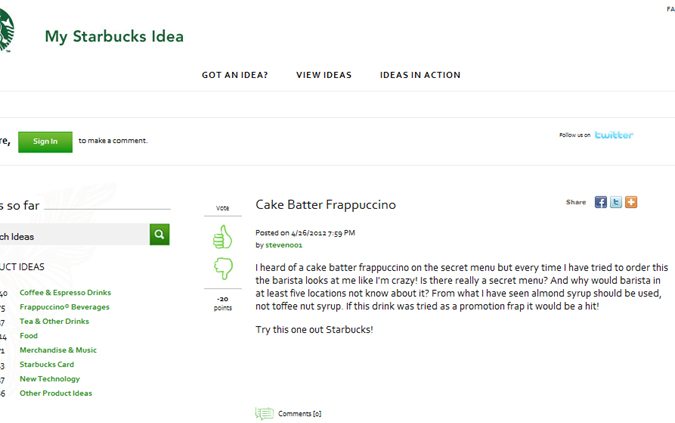Open steven001 user profile link
675x423 pixels.
click(x=284, y=245)
